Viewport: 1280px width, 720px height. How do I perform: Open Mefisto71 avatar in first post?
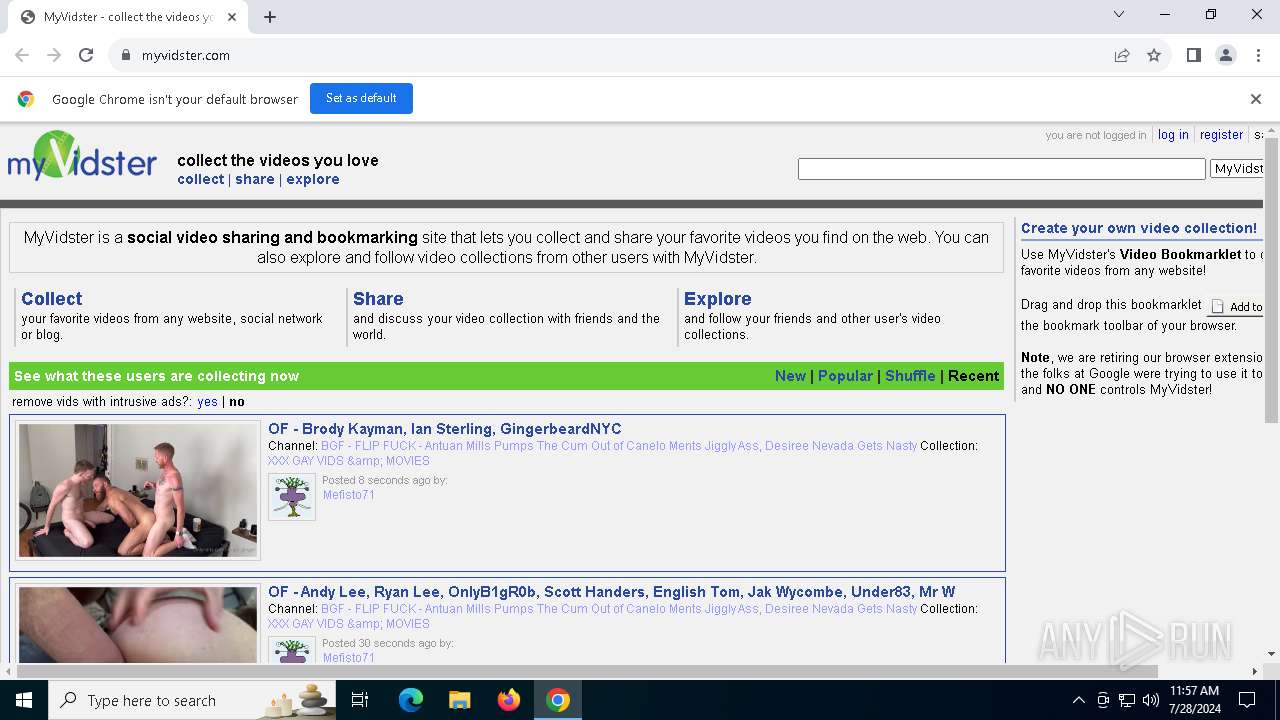click(292, 496)
